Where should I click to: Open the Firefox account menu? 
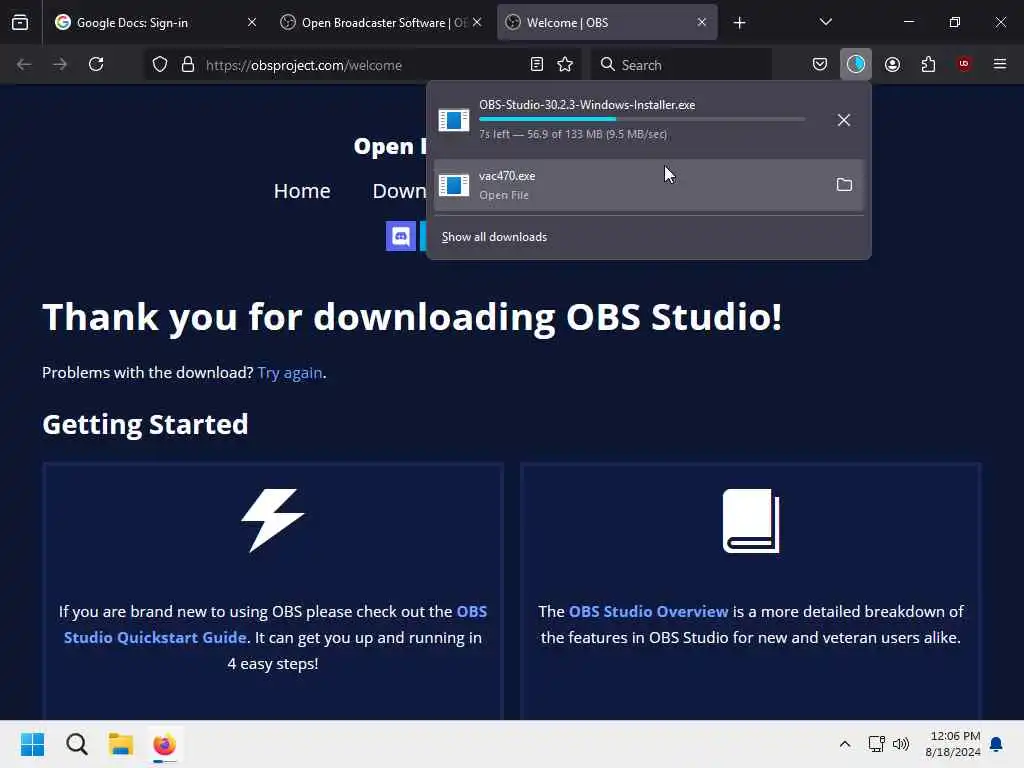click(892, 64)
